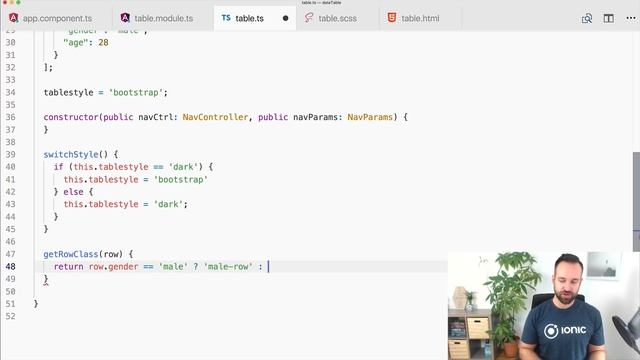
Task: Click line number 47 in the gutter
Action: (x=10, y=254)
